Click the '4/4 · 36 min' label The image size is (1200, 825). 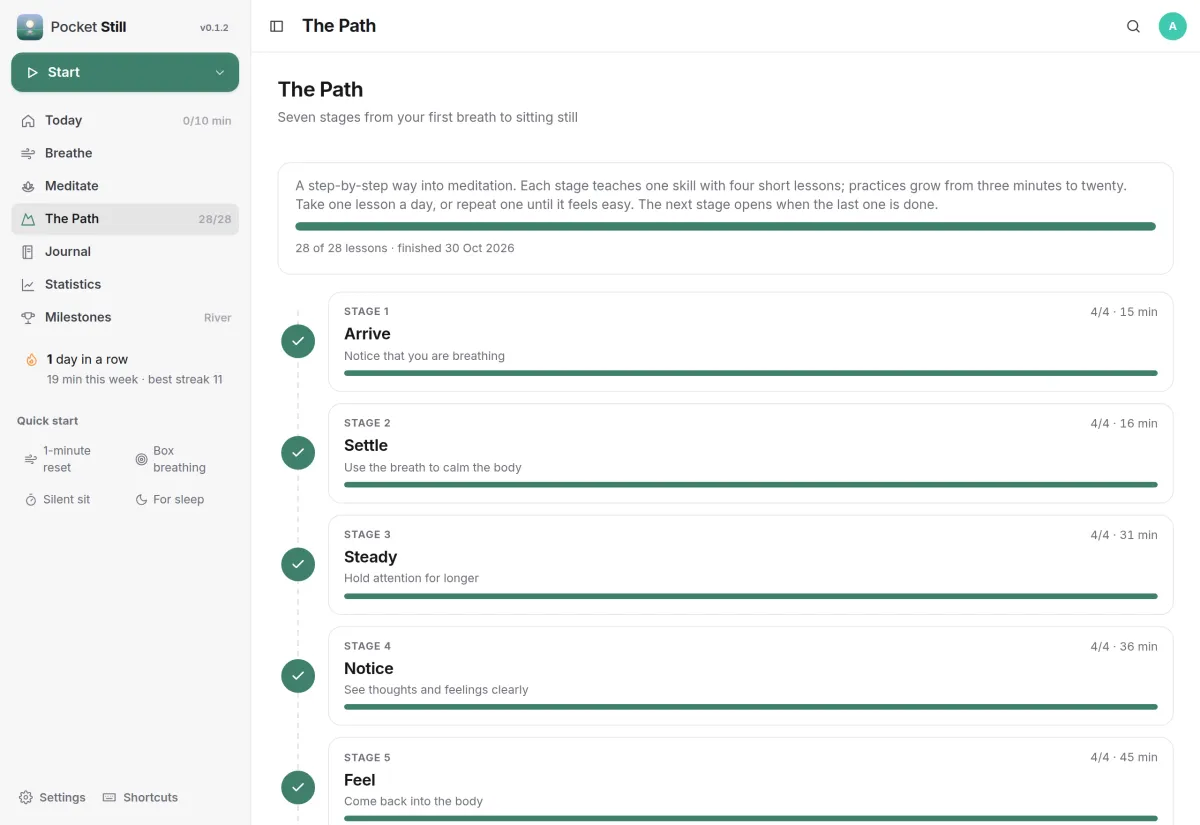[x=1124, y=646]
